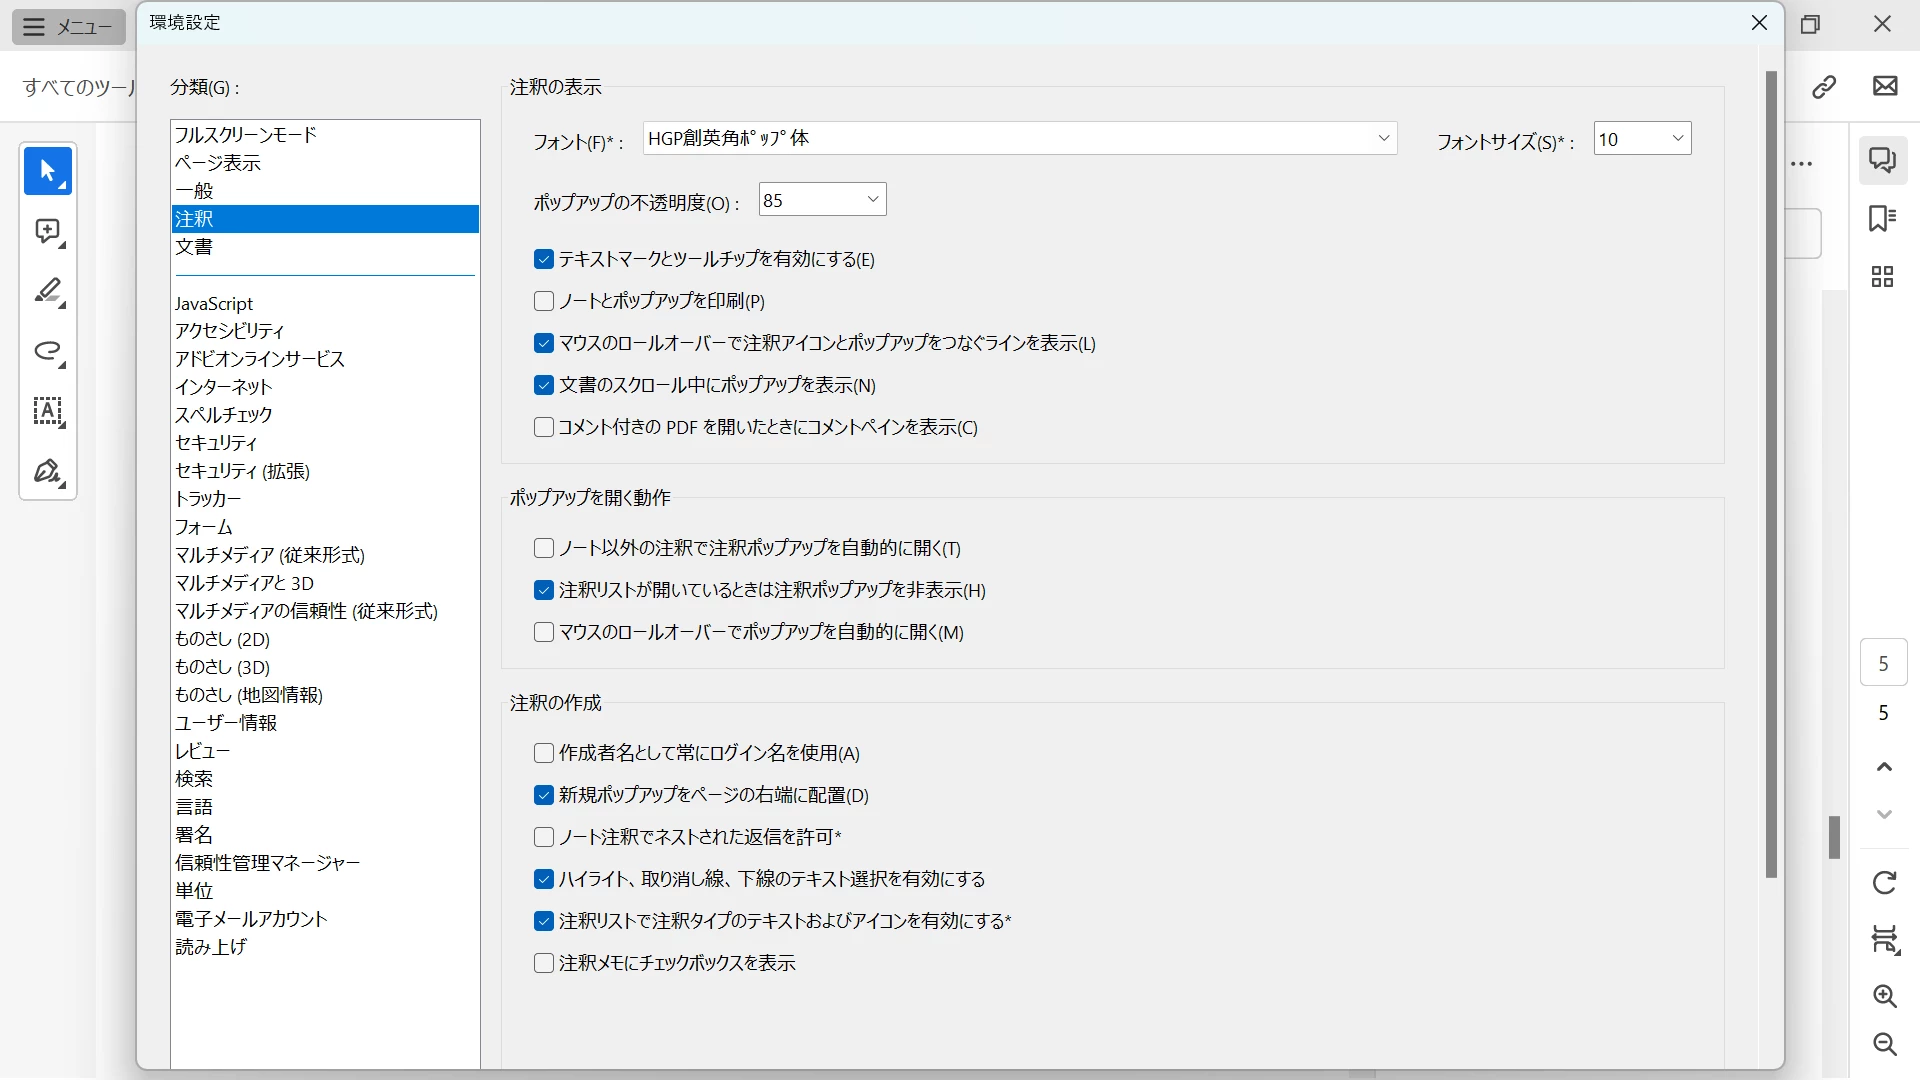Select the arrow selection tool
Viewport: 1920px width, 1080px height.
click(47, 171)
